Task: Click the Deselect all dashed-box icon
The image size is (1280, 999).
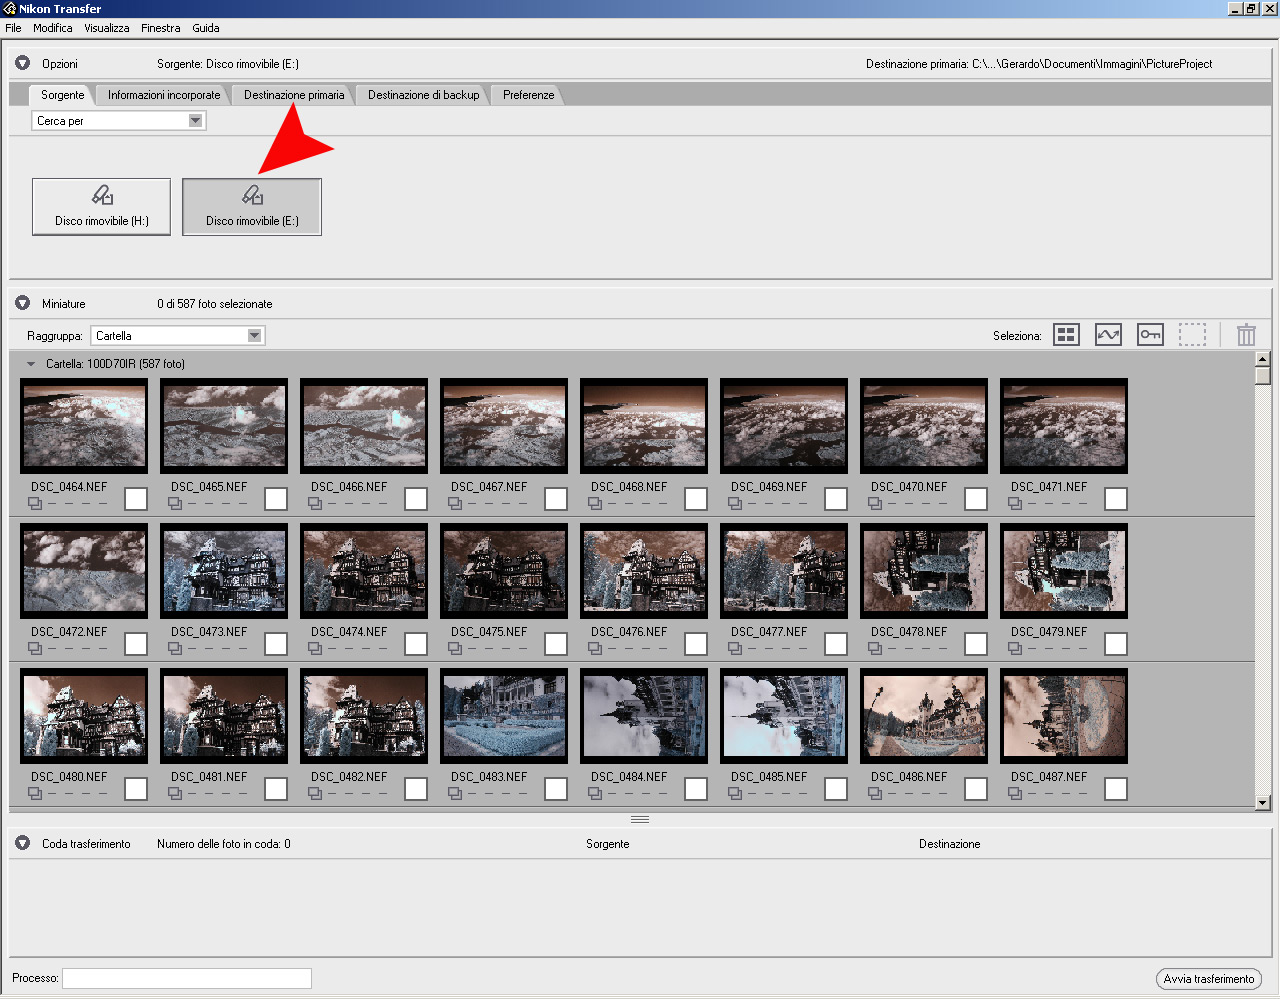Action: (x=1192, y=335)
